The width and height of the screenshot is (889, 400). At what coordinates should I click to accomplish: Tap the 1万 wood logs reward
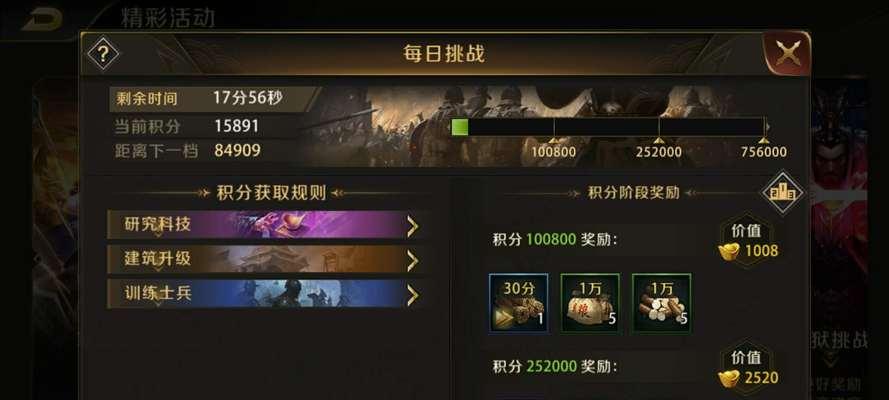point(661,303)
